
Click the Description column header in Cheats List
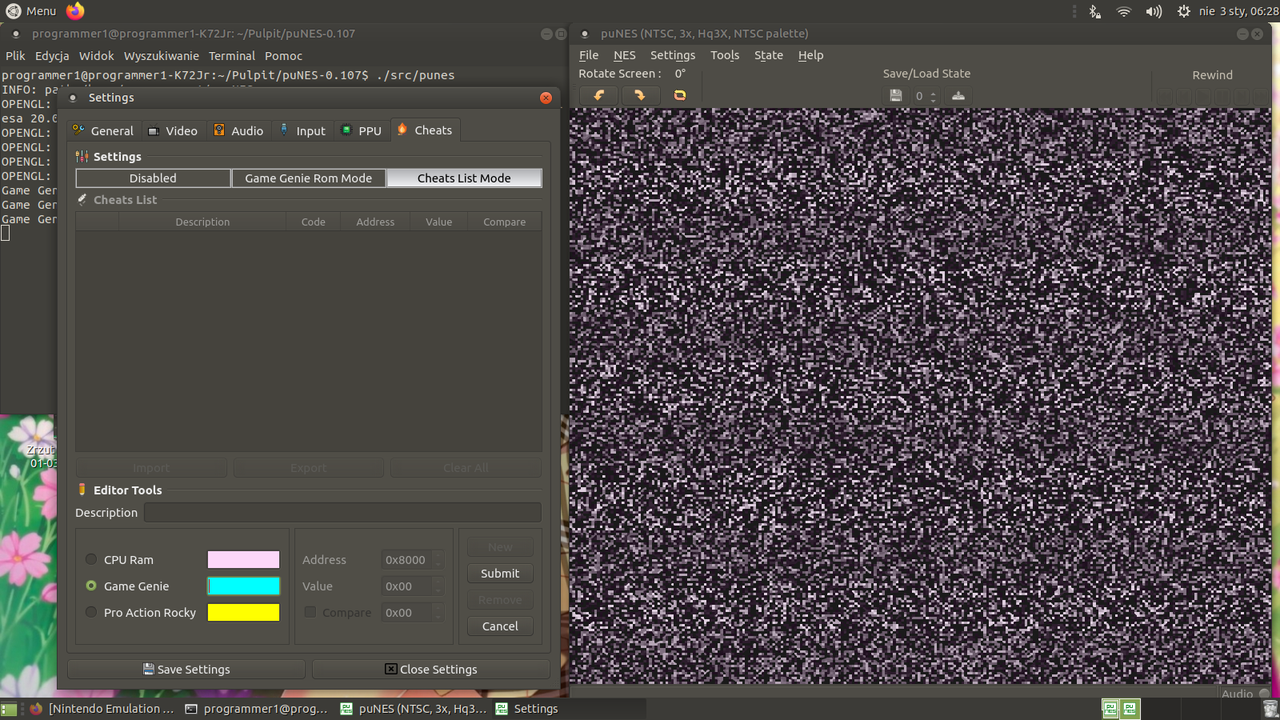(x=202, y=222)
